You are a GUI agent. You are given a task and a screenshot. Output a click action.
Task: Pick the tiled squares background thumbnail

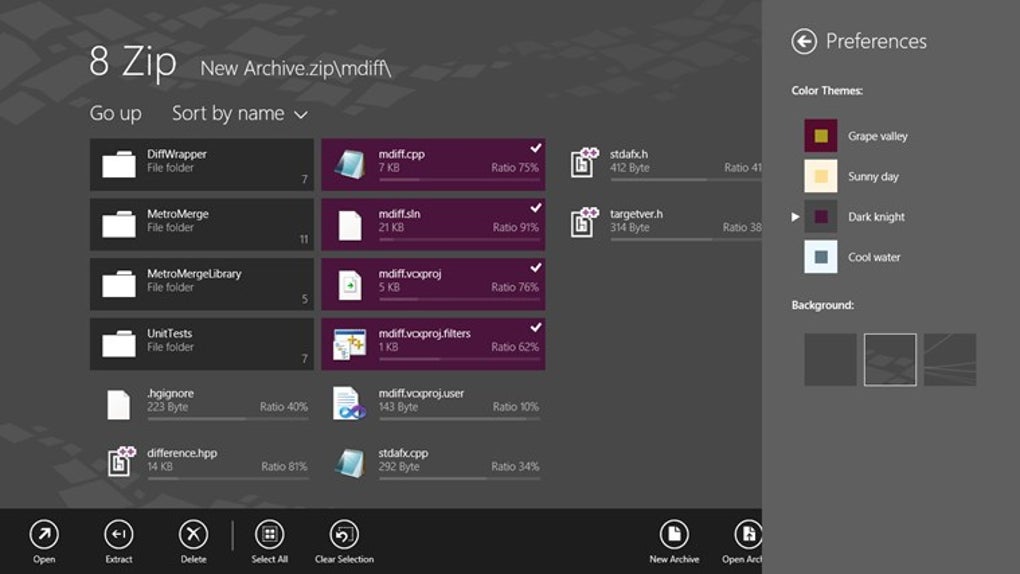point(890,360)
